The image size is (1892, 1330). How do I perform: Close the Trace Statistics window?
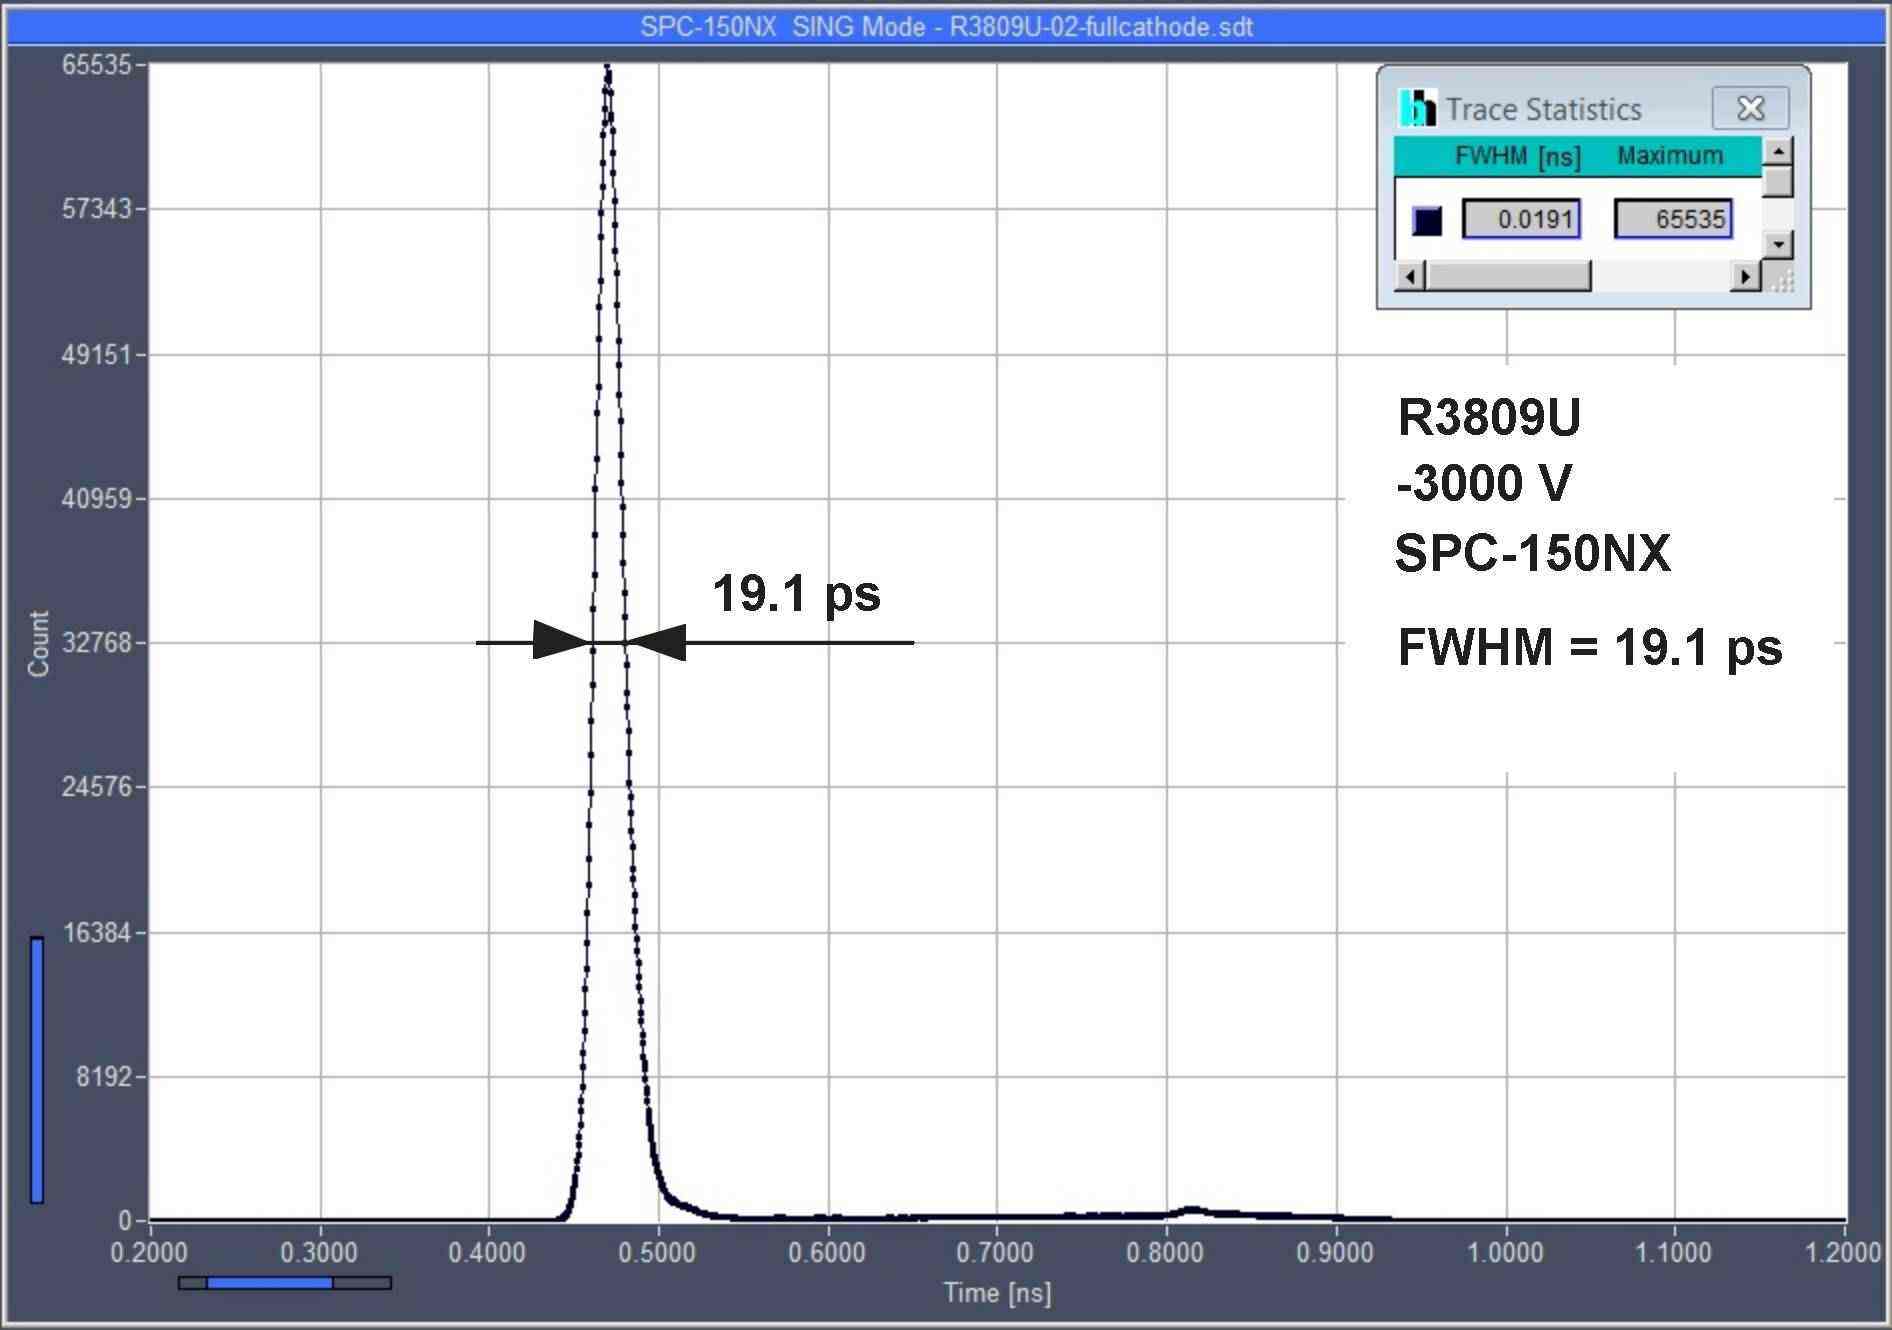coord(1750,108)
